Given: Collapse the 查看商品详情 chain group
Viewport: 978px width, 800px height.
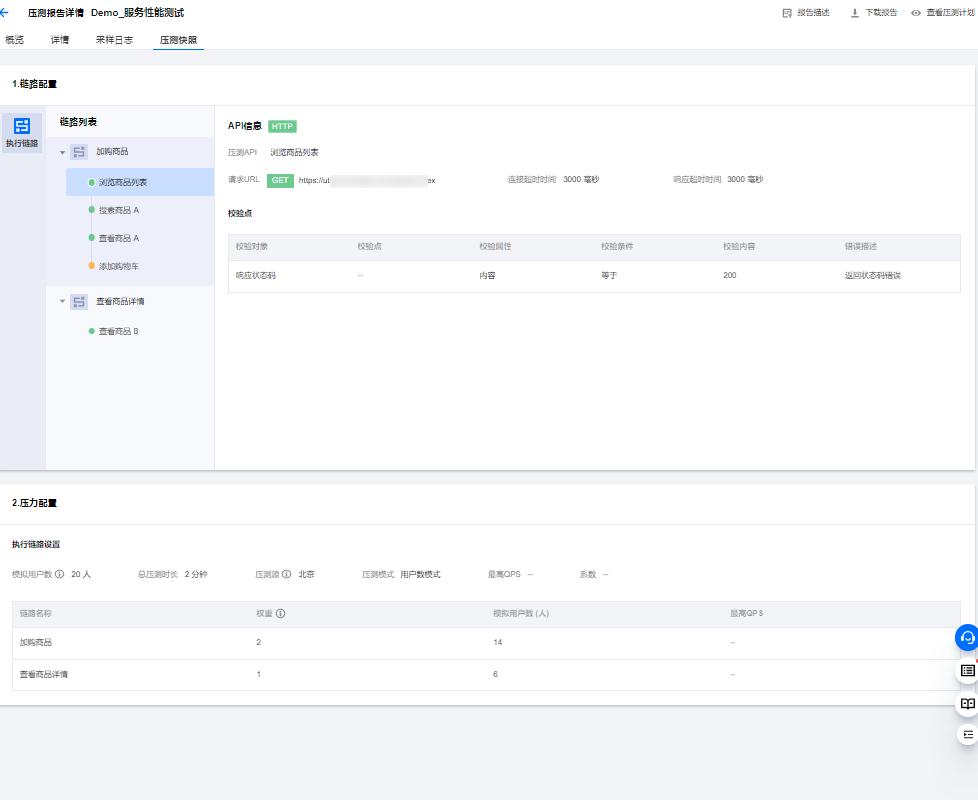Looking at the screenshot, I should tap(62, 301).
